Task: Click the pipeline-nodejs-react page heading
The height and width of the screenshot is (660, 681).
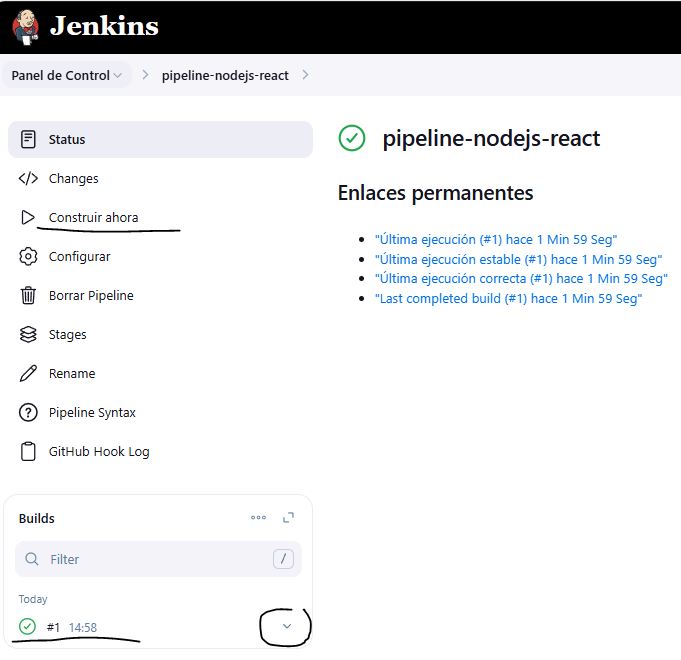Action: pos(491,139)
